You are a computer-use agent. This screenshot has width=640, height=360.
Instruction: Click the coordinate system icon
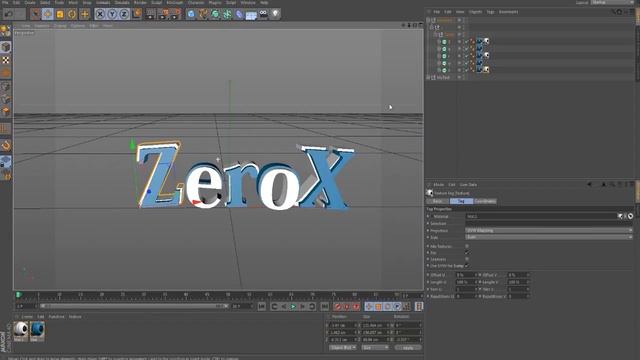[x=137, y=14]
